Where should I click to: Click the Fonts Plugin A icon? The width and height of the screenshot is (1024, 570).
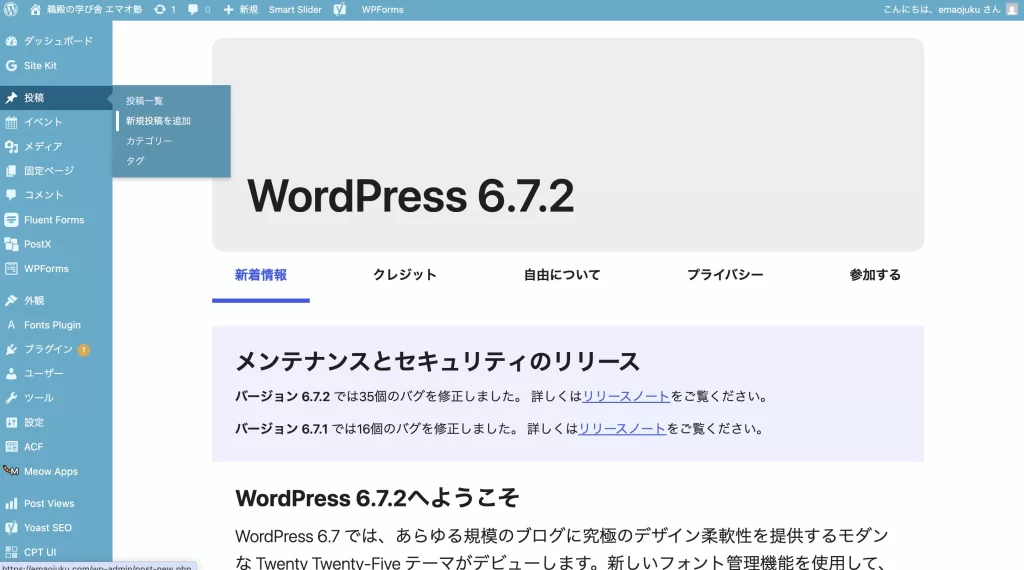coord(11,325)
